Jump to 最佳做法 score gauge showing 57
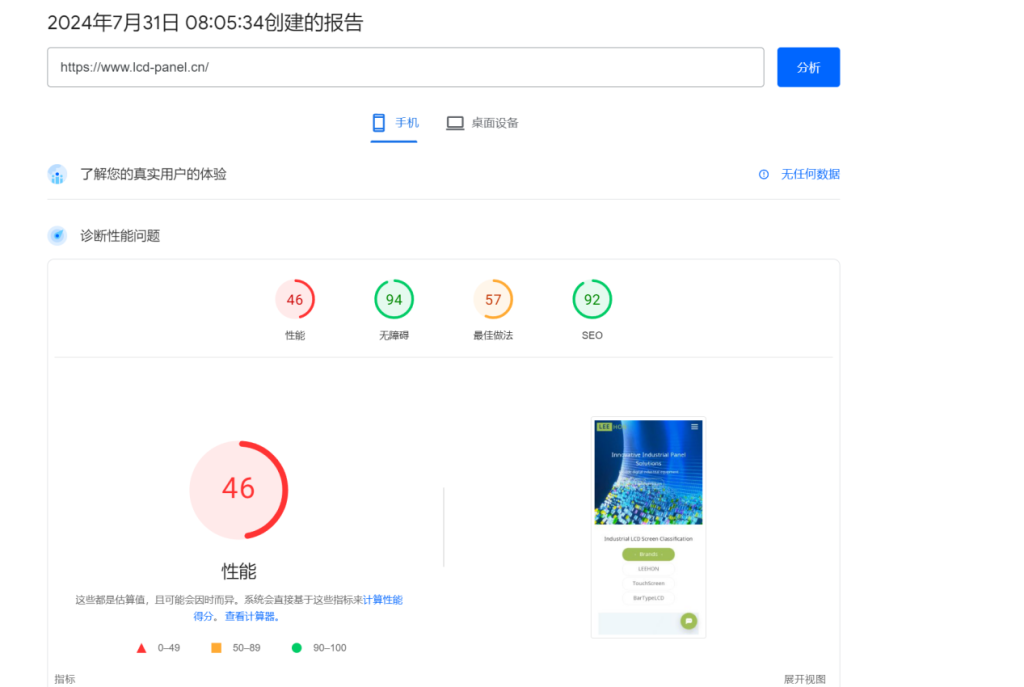1024x687 pixels. coord(493,300)
